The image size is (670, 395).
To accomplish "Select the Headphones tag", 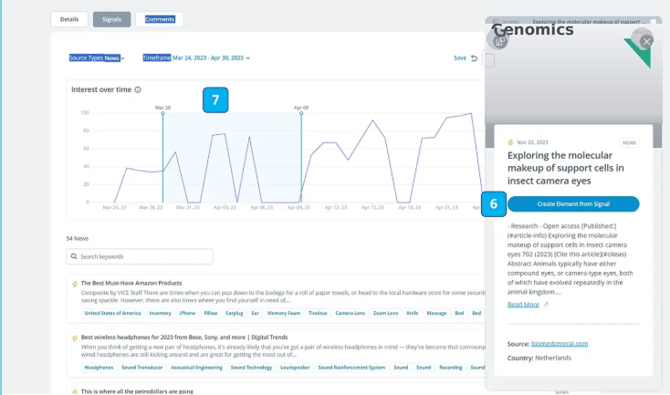I will coord(99,367).
